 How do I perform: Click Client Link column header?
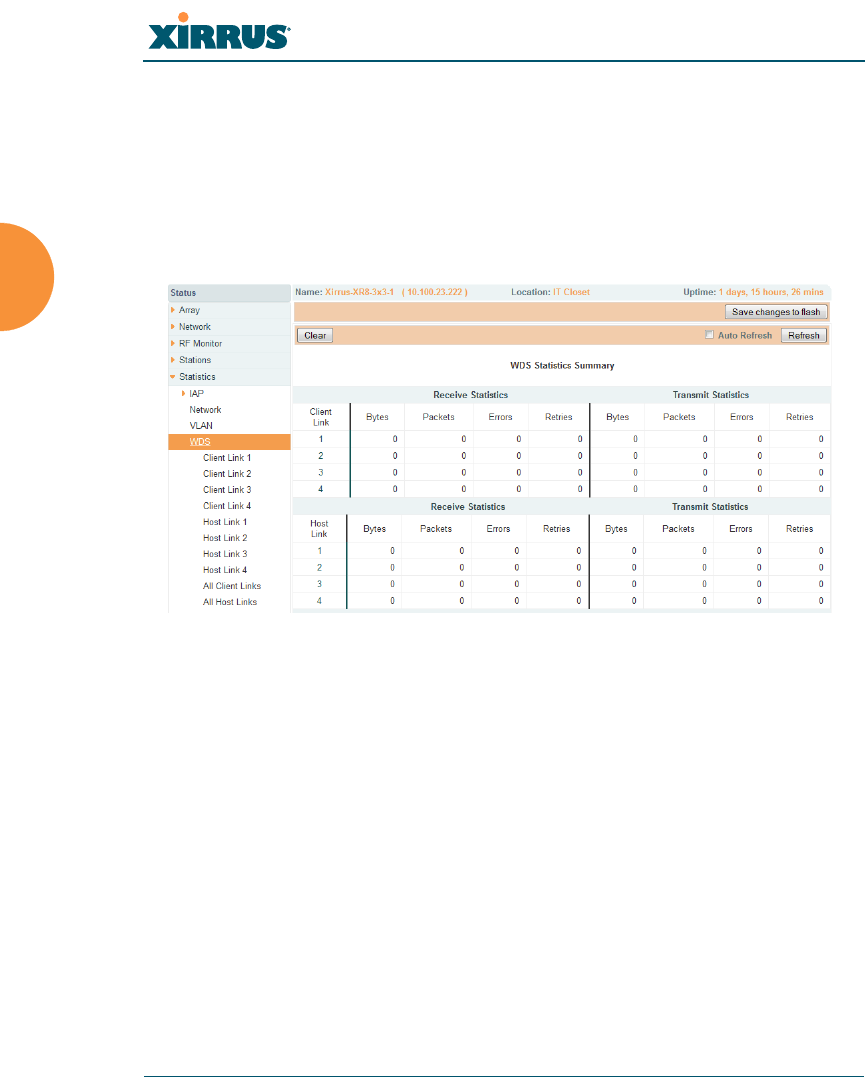tap(321, 417)
